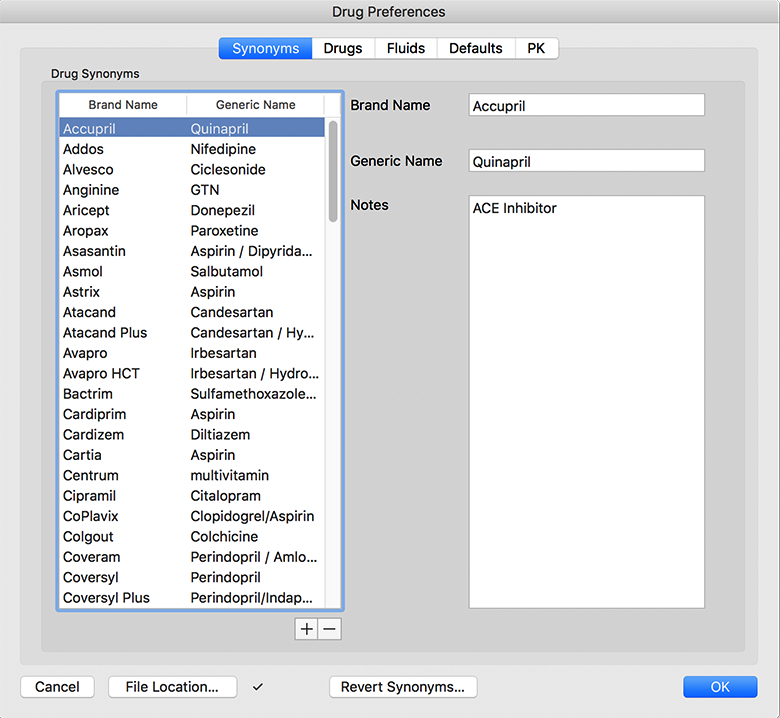Select the Aricept row

click(192, 210)
